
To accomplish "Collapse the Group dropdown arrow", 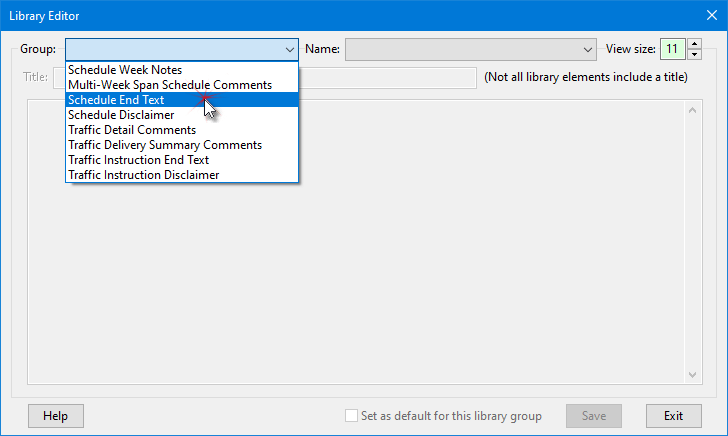I will pyautogui.click(x=289, y=48).
